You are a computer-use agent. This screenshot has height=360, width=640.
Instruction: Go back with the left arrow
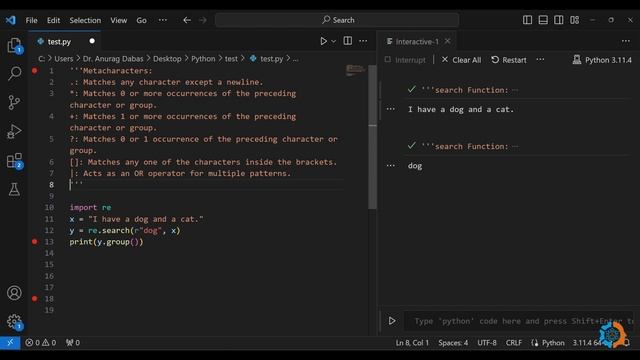point(187,20)
